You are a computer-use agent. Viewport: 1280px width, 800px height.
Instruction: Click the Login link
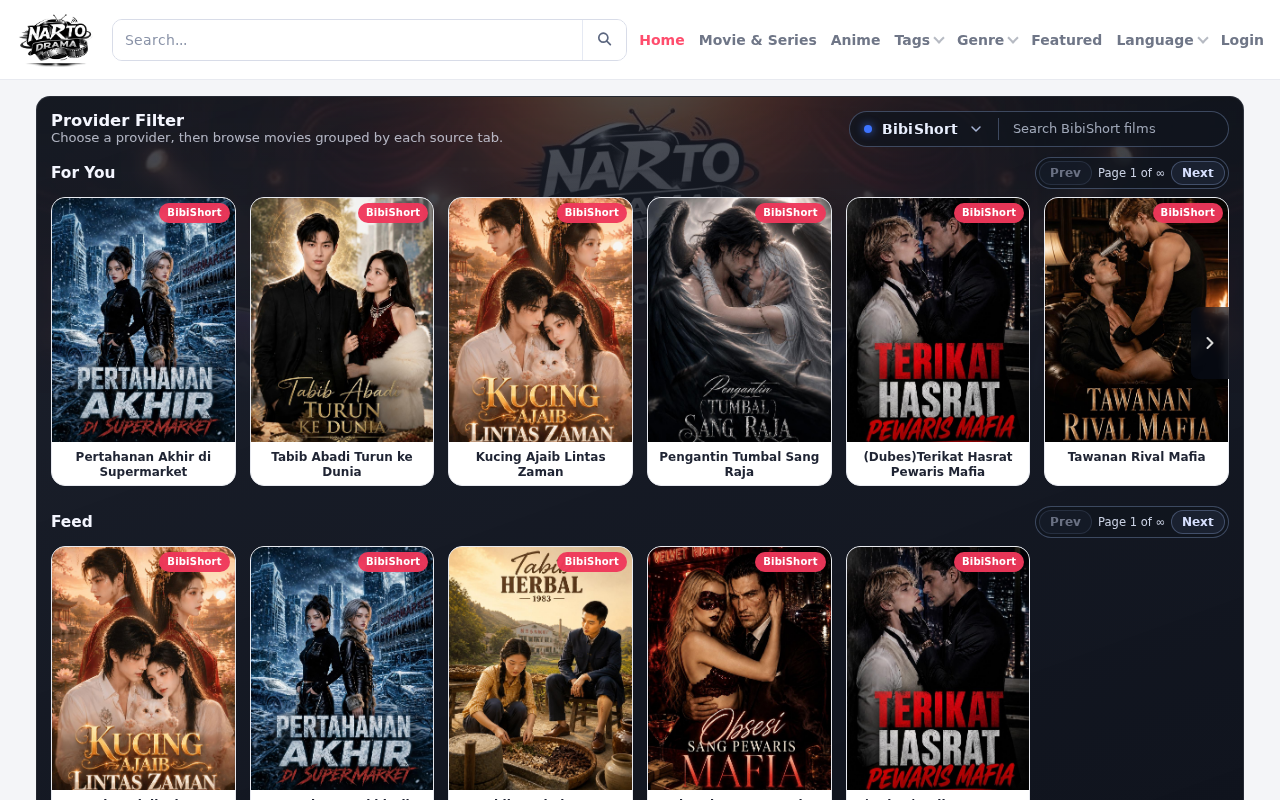click(x=1242, y=40)
